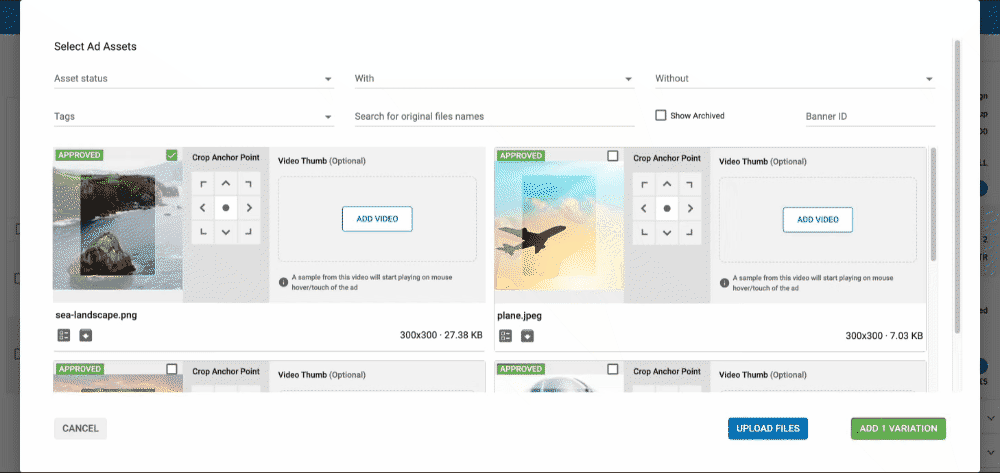This screenshot has height=473, width=1000.
Task: Click the info icon in sea-landscape.png video section
Action: (283, 282)
